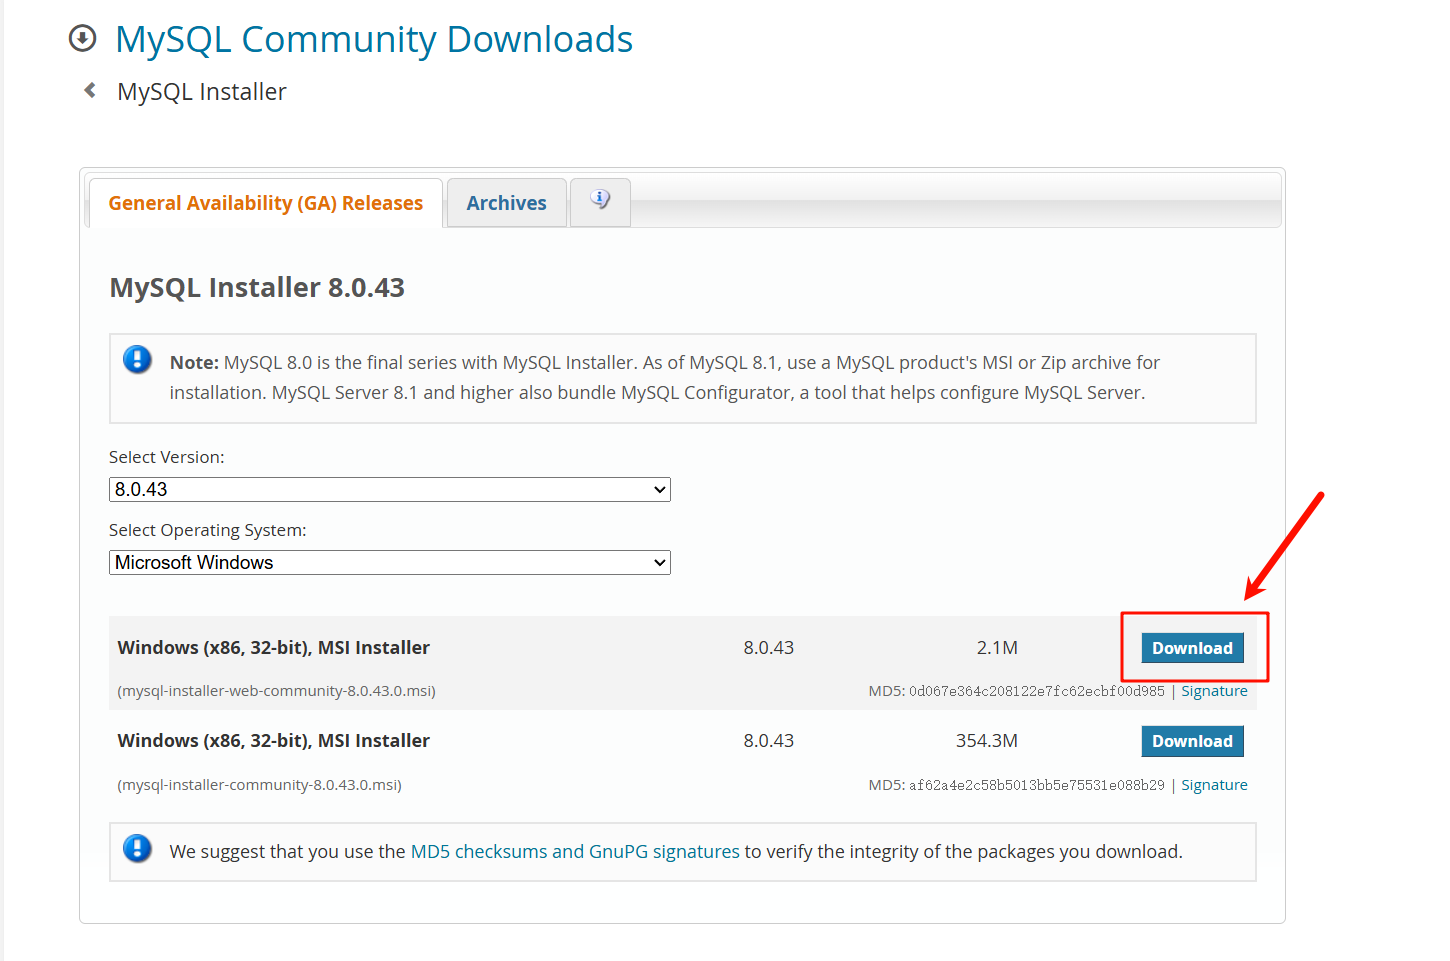This screenshot has height=961, width=1450.
Task: Download the 2.1M web MSI installer
Action: tap(1192, 648)
